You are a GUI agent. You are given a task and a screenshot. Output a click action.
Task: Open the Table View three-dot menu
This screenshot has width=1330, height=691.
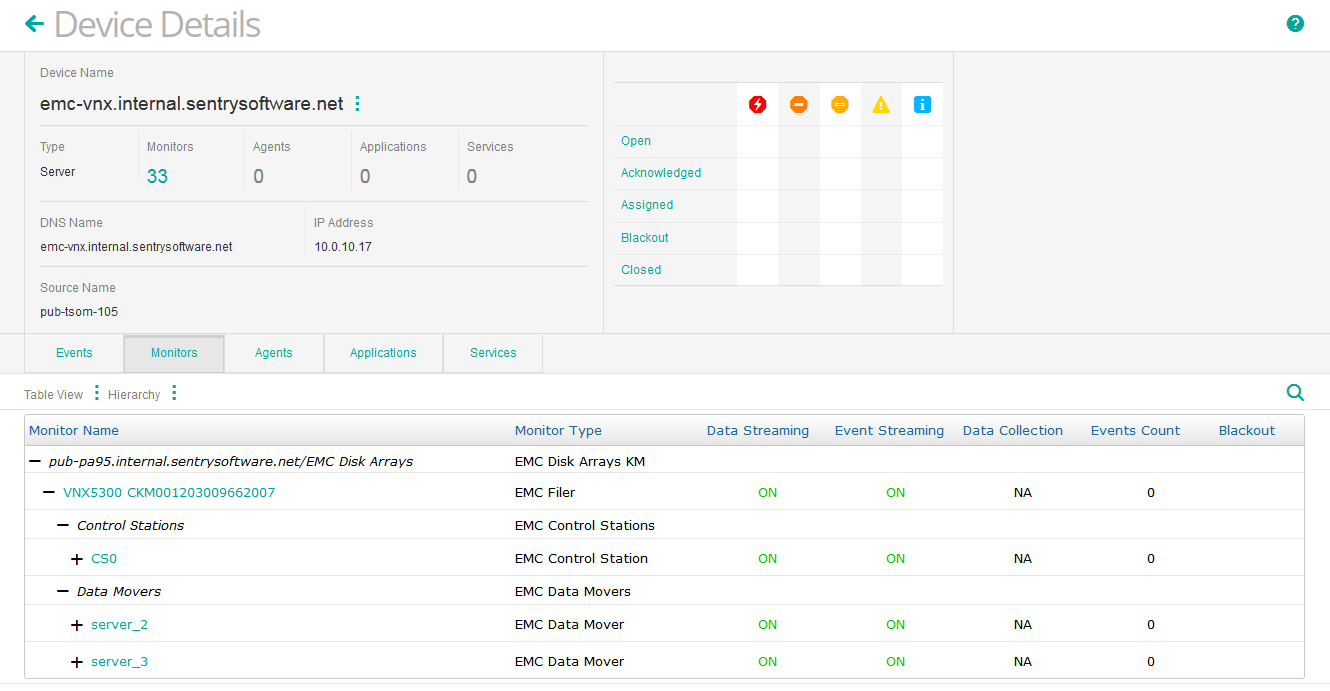click(x=95, y=394)
